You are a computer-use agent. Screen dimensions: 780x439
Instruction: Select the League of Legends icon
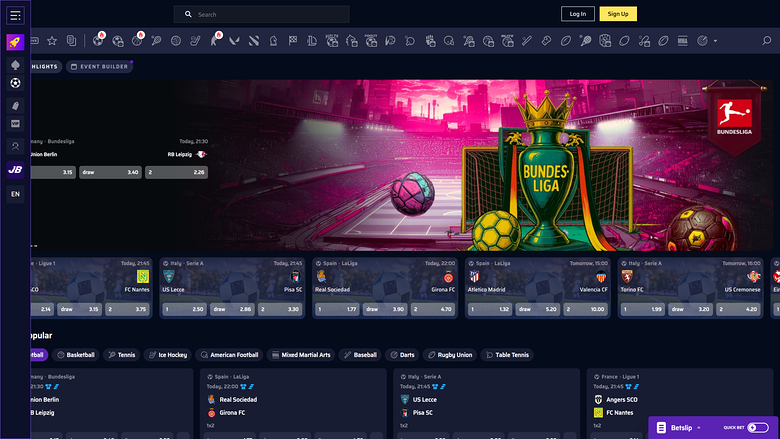click(312, 41)
